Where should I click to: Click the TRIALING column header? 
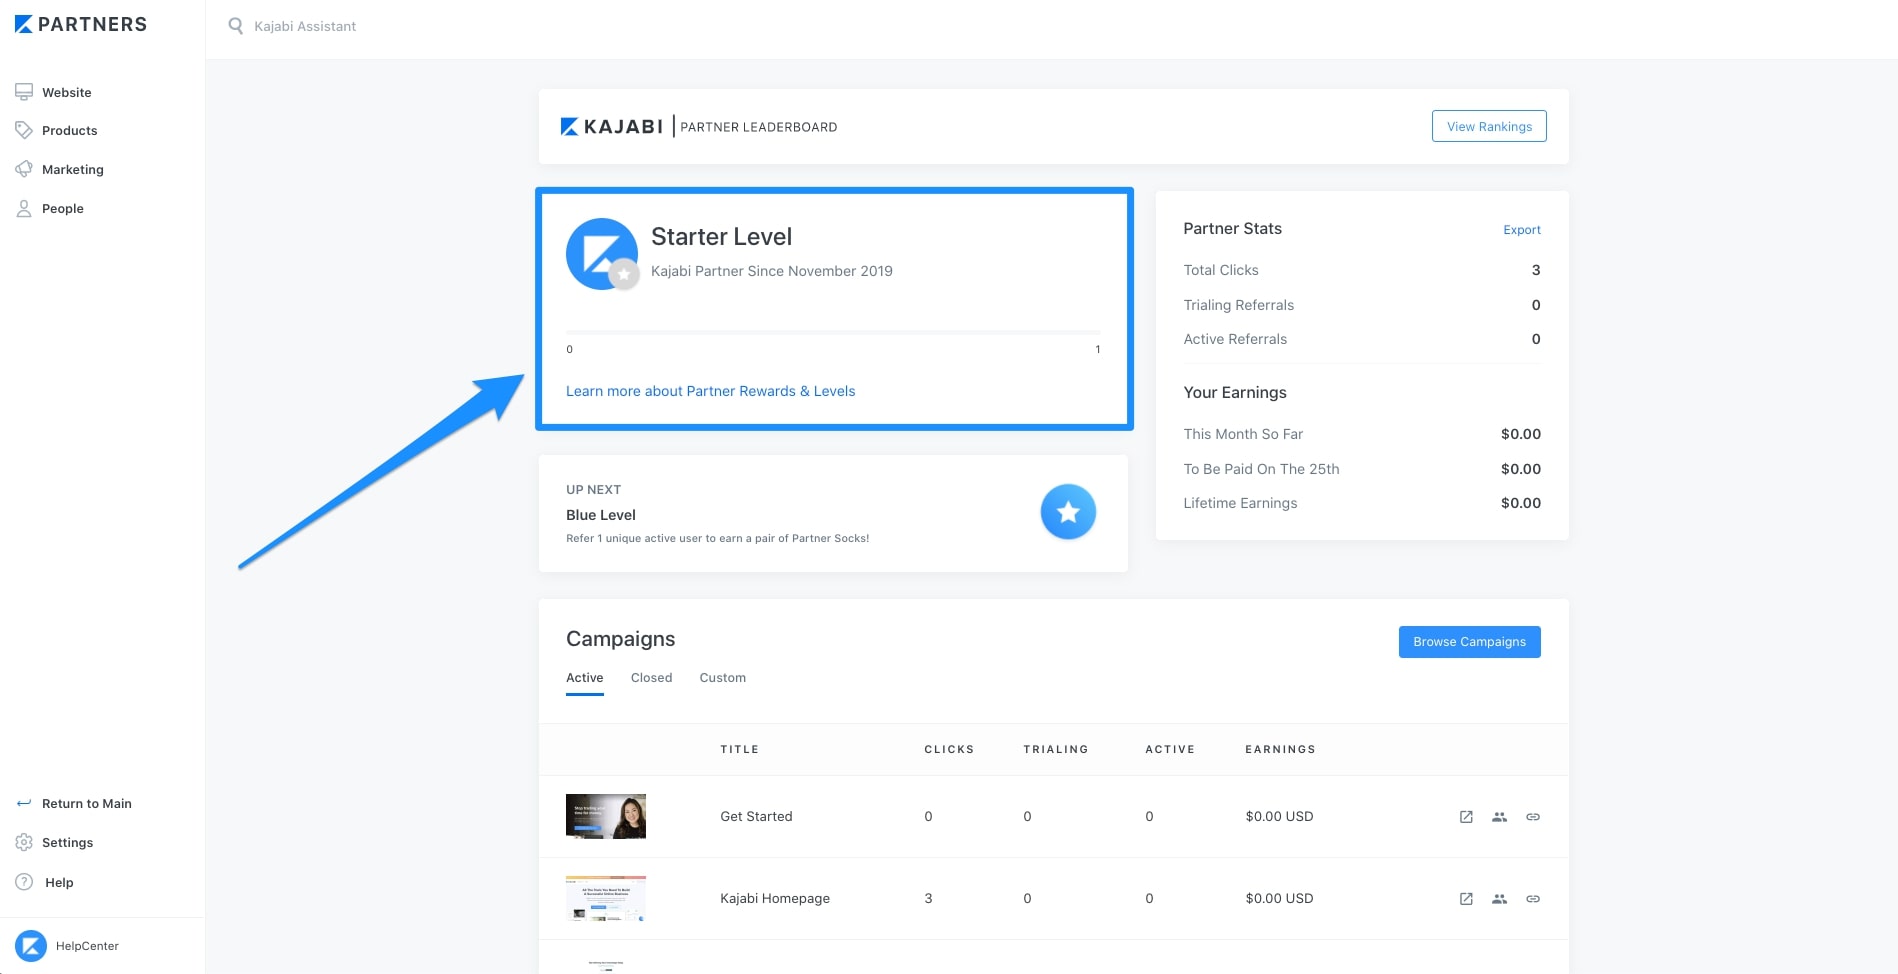[1055, 749]
